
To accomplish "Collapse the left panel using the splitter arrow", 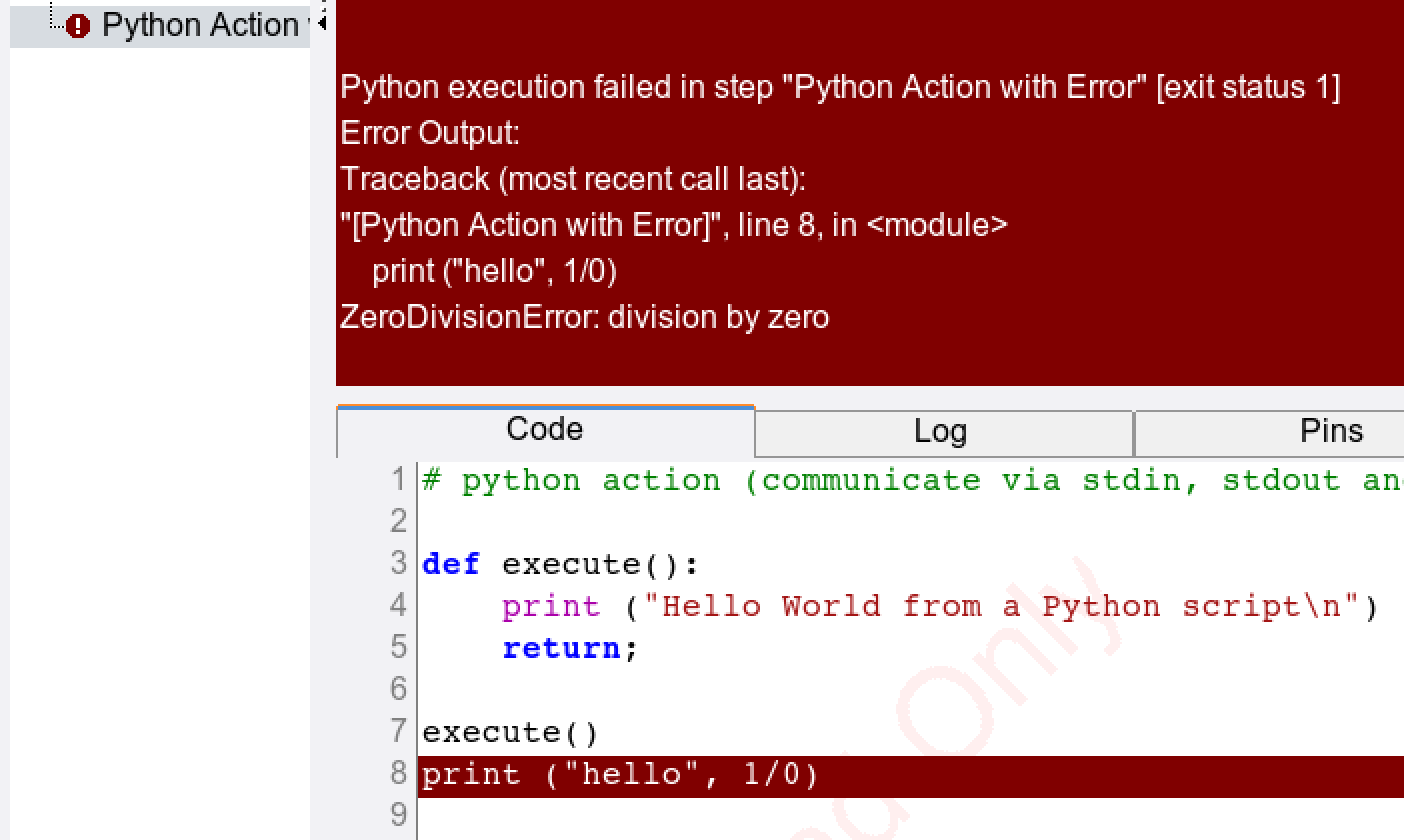I will pyautogui.click(x=322, y=22).
